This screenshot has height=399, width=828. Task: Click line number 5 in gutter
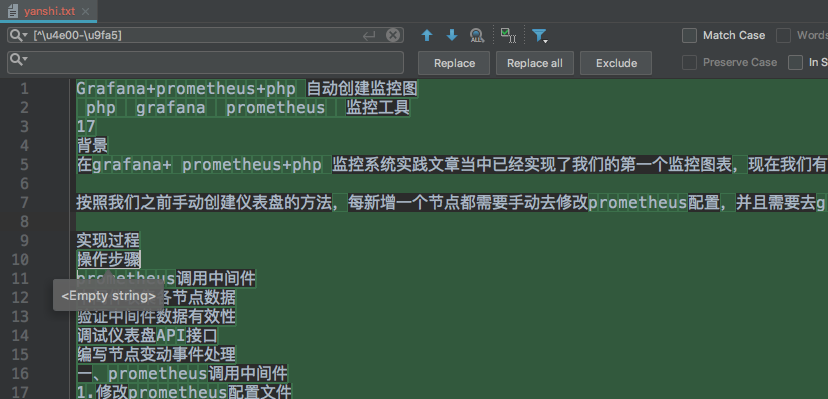click(x=24, y=165)
